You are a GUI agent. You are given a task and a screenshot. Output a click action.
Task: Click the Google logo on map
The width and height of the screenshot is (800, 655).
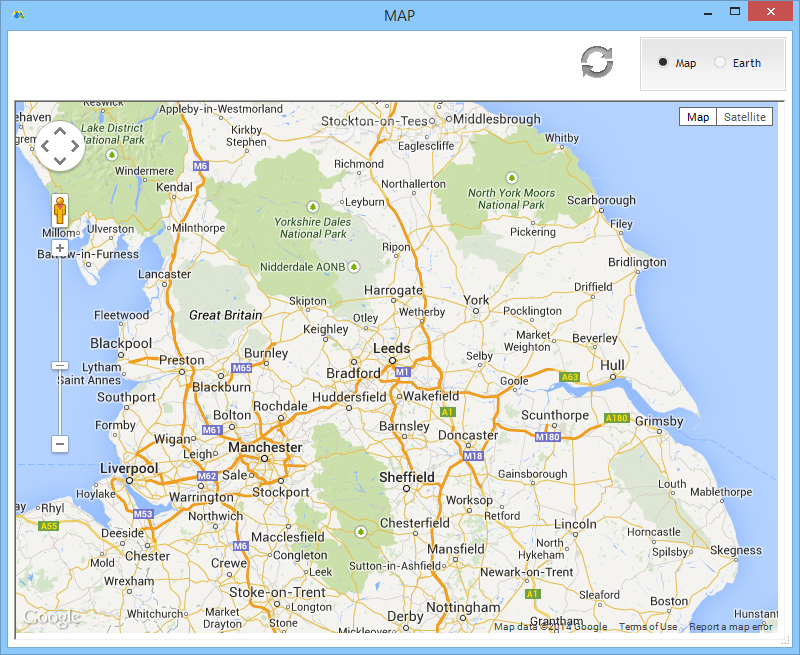click(x=52, y=617)
